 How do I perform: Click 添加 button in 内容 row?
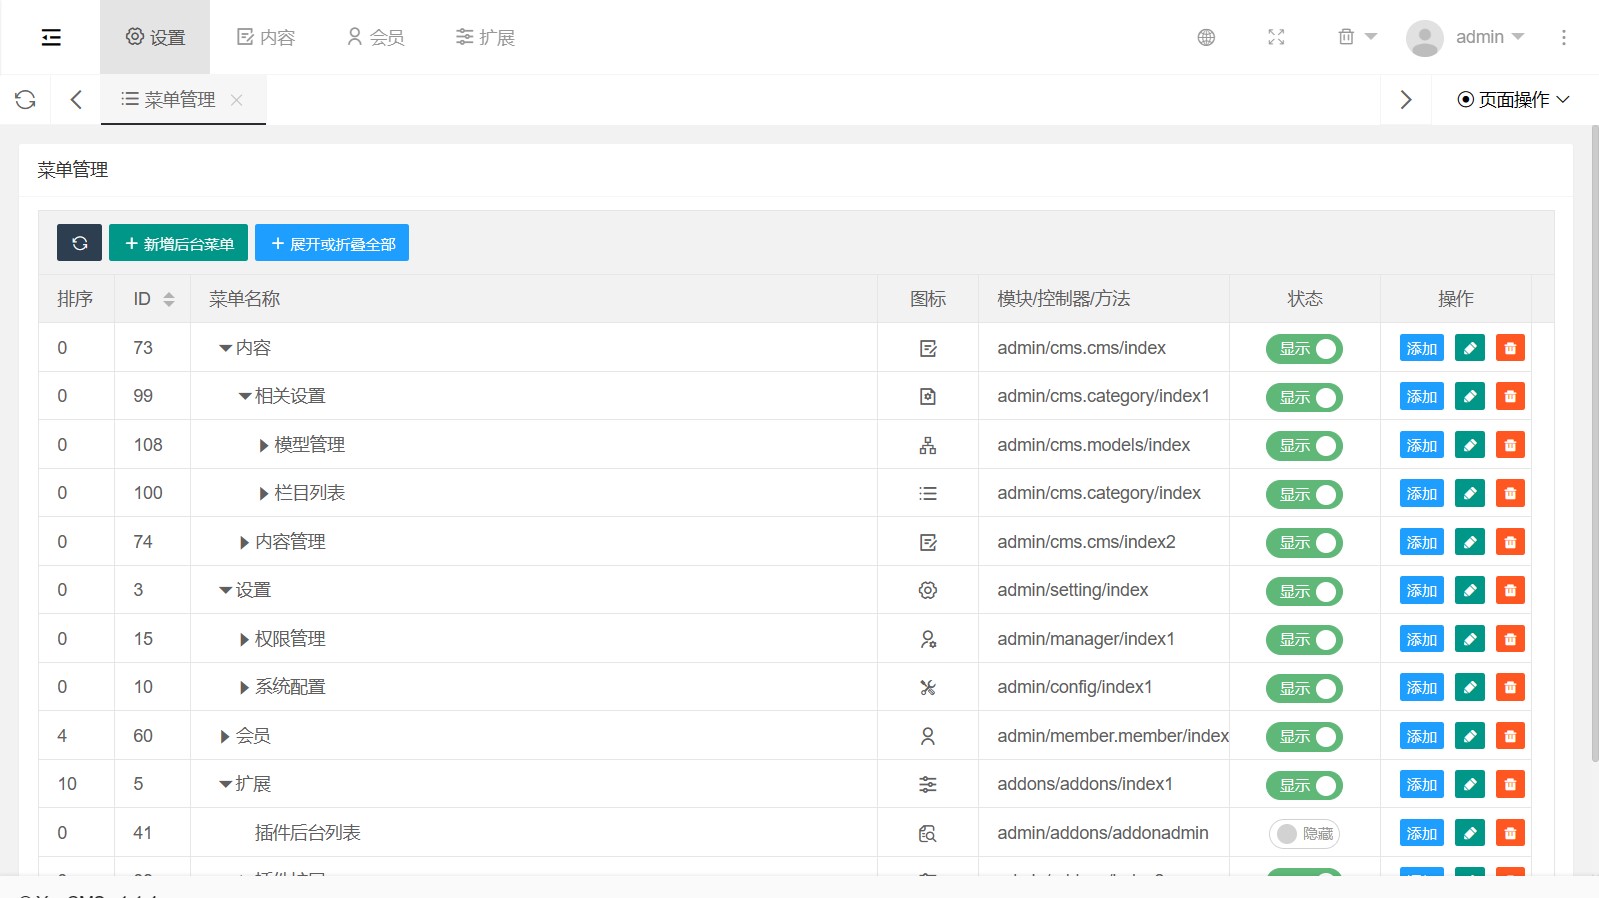[x=1422, y=348]
